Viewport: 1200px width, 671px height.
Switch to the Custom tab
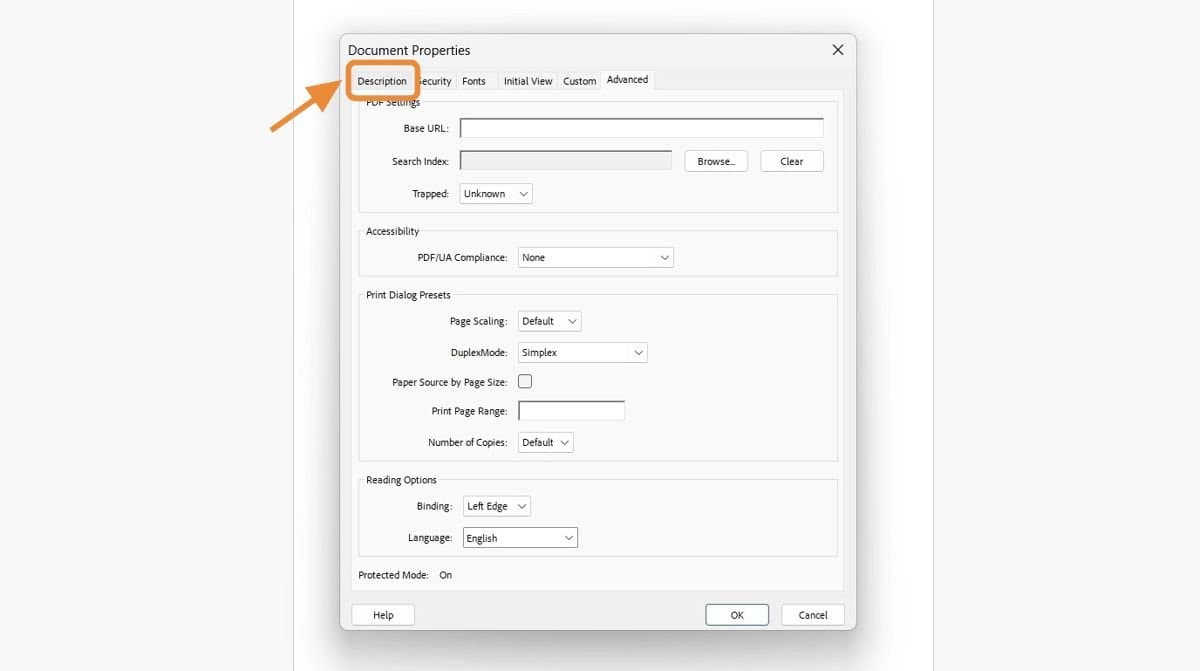579,81
